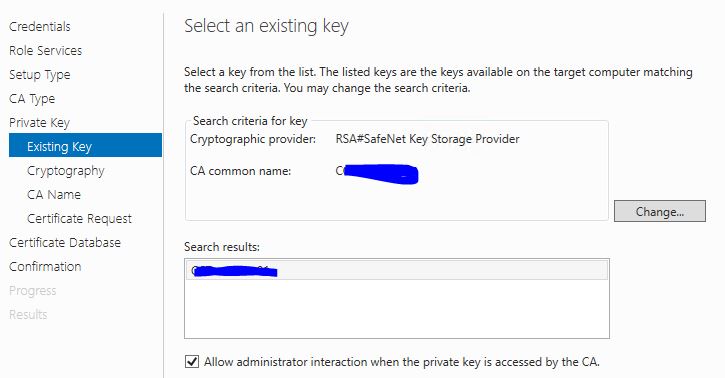Click the Change... button for search criteria
725x378 pixels.
click(x=660, y=211)
